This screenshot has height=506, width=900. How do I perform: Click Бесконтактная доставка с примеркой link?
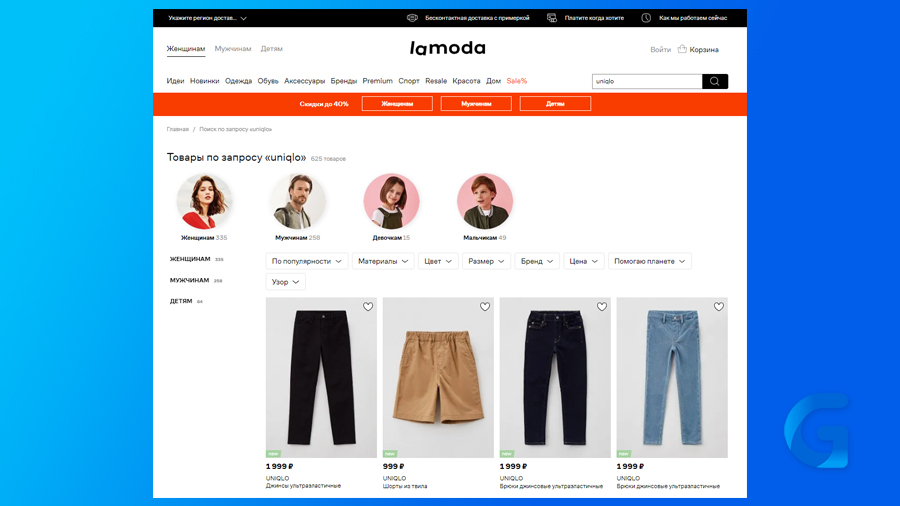477,18
